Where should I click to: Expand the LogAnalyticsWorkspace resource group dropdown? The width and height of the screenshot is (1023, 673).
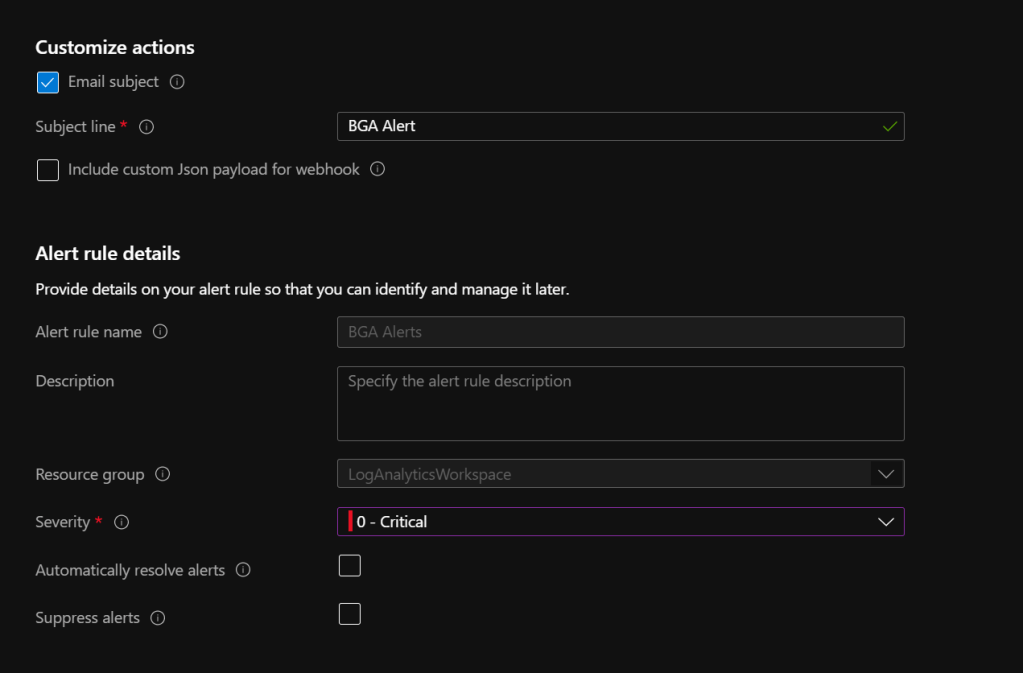click(x=885, y=474)
